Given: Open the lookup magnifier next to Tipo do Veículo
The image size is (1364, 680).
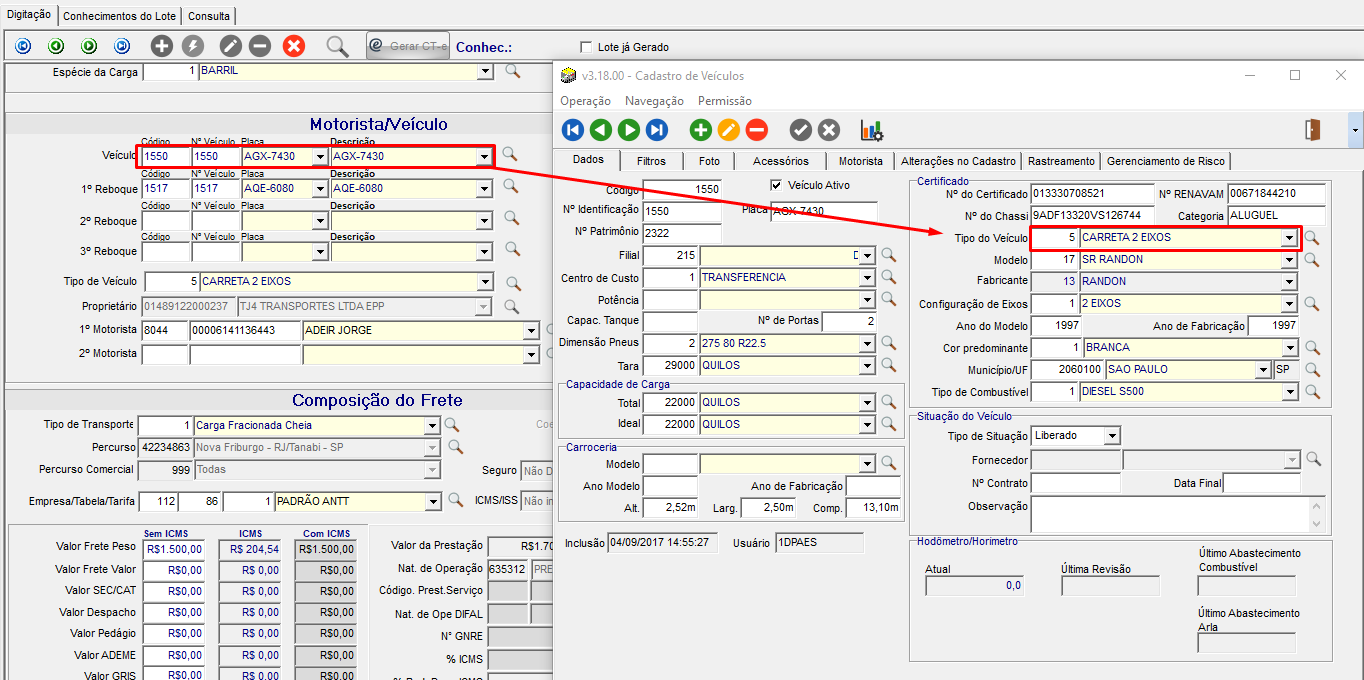Looking at the screenshot, I should point(1312,238).
